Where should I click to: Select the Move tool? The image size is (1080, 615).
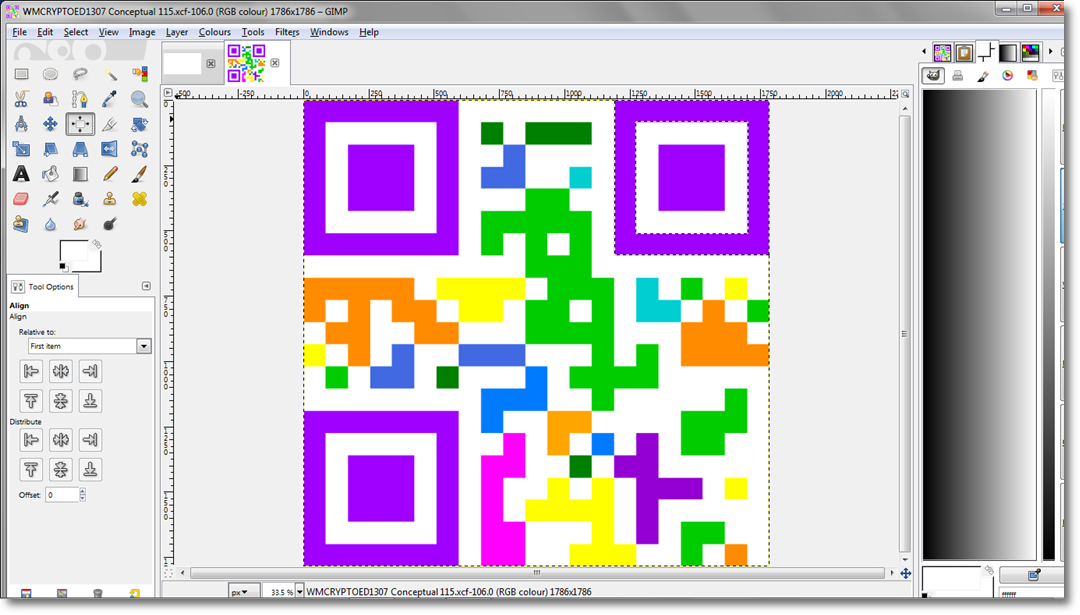click(50, 124)
